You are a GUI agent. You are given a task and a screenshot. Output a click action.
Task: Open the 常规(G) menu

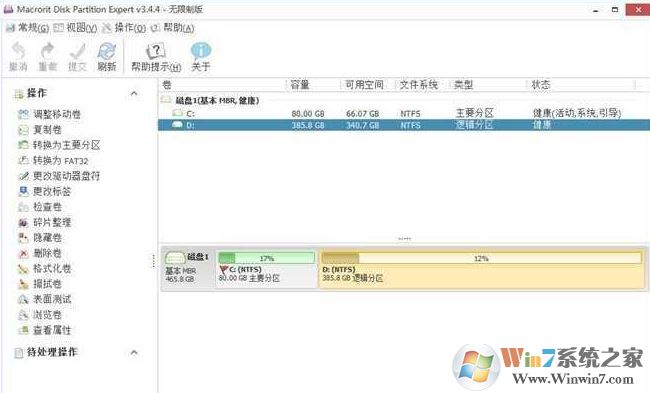pos(27,28)
